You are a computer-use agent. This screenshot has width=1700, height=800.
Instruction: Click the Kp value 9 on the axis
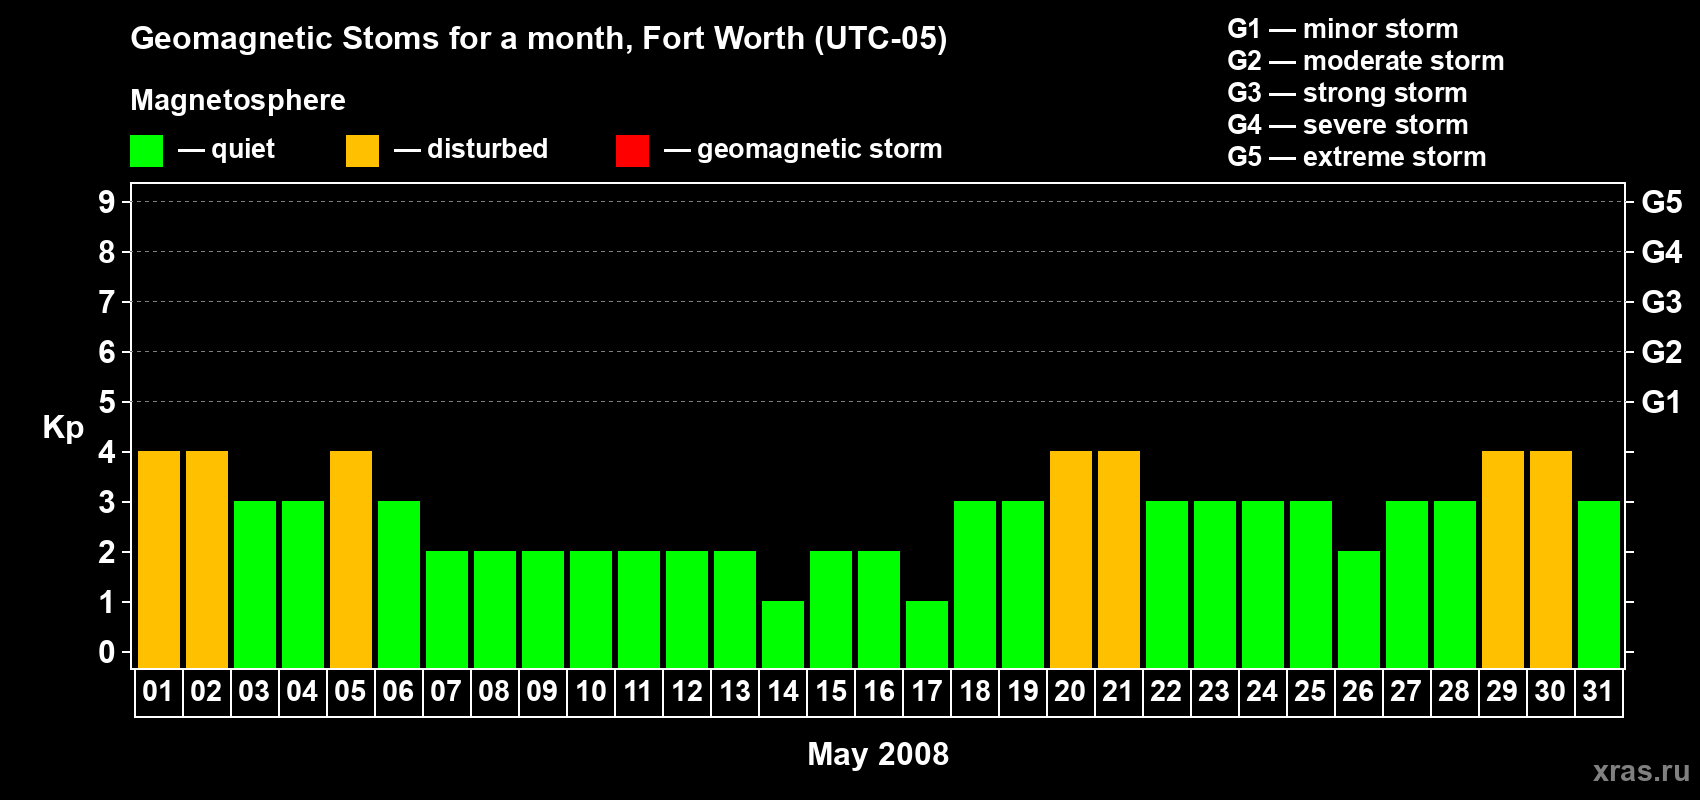coord(107,202)
